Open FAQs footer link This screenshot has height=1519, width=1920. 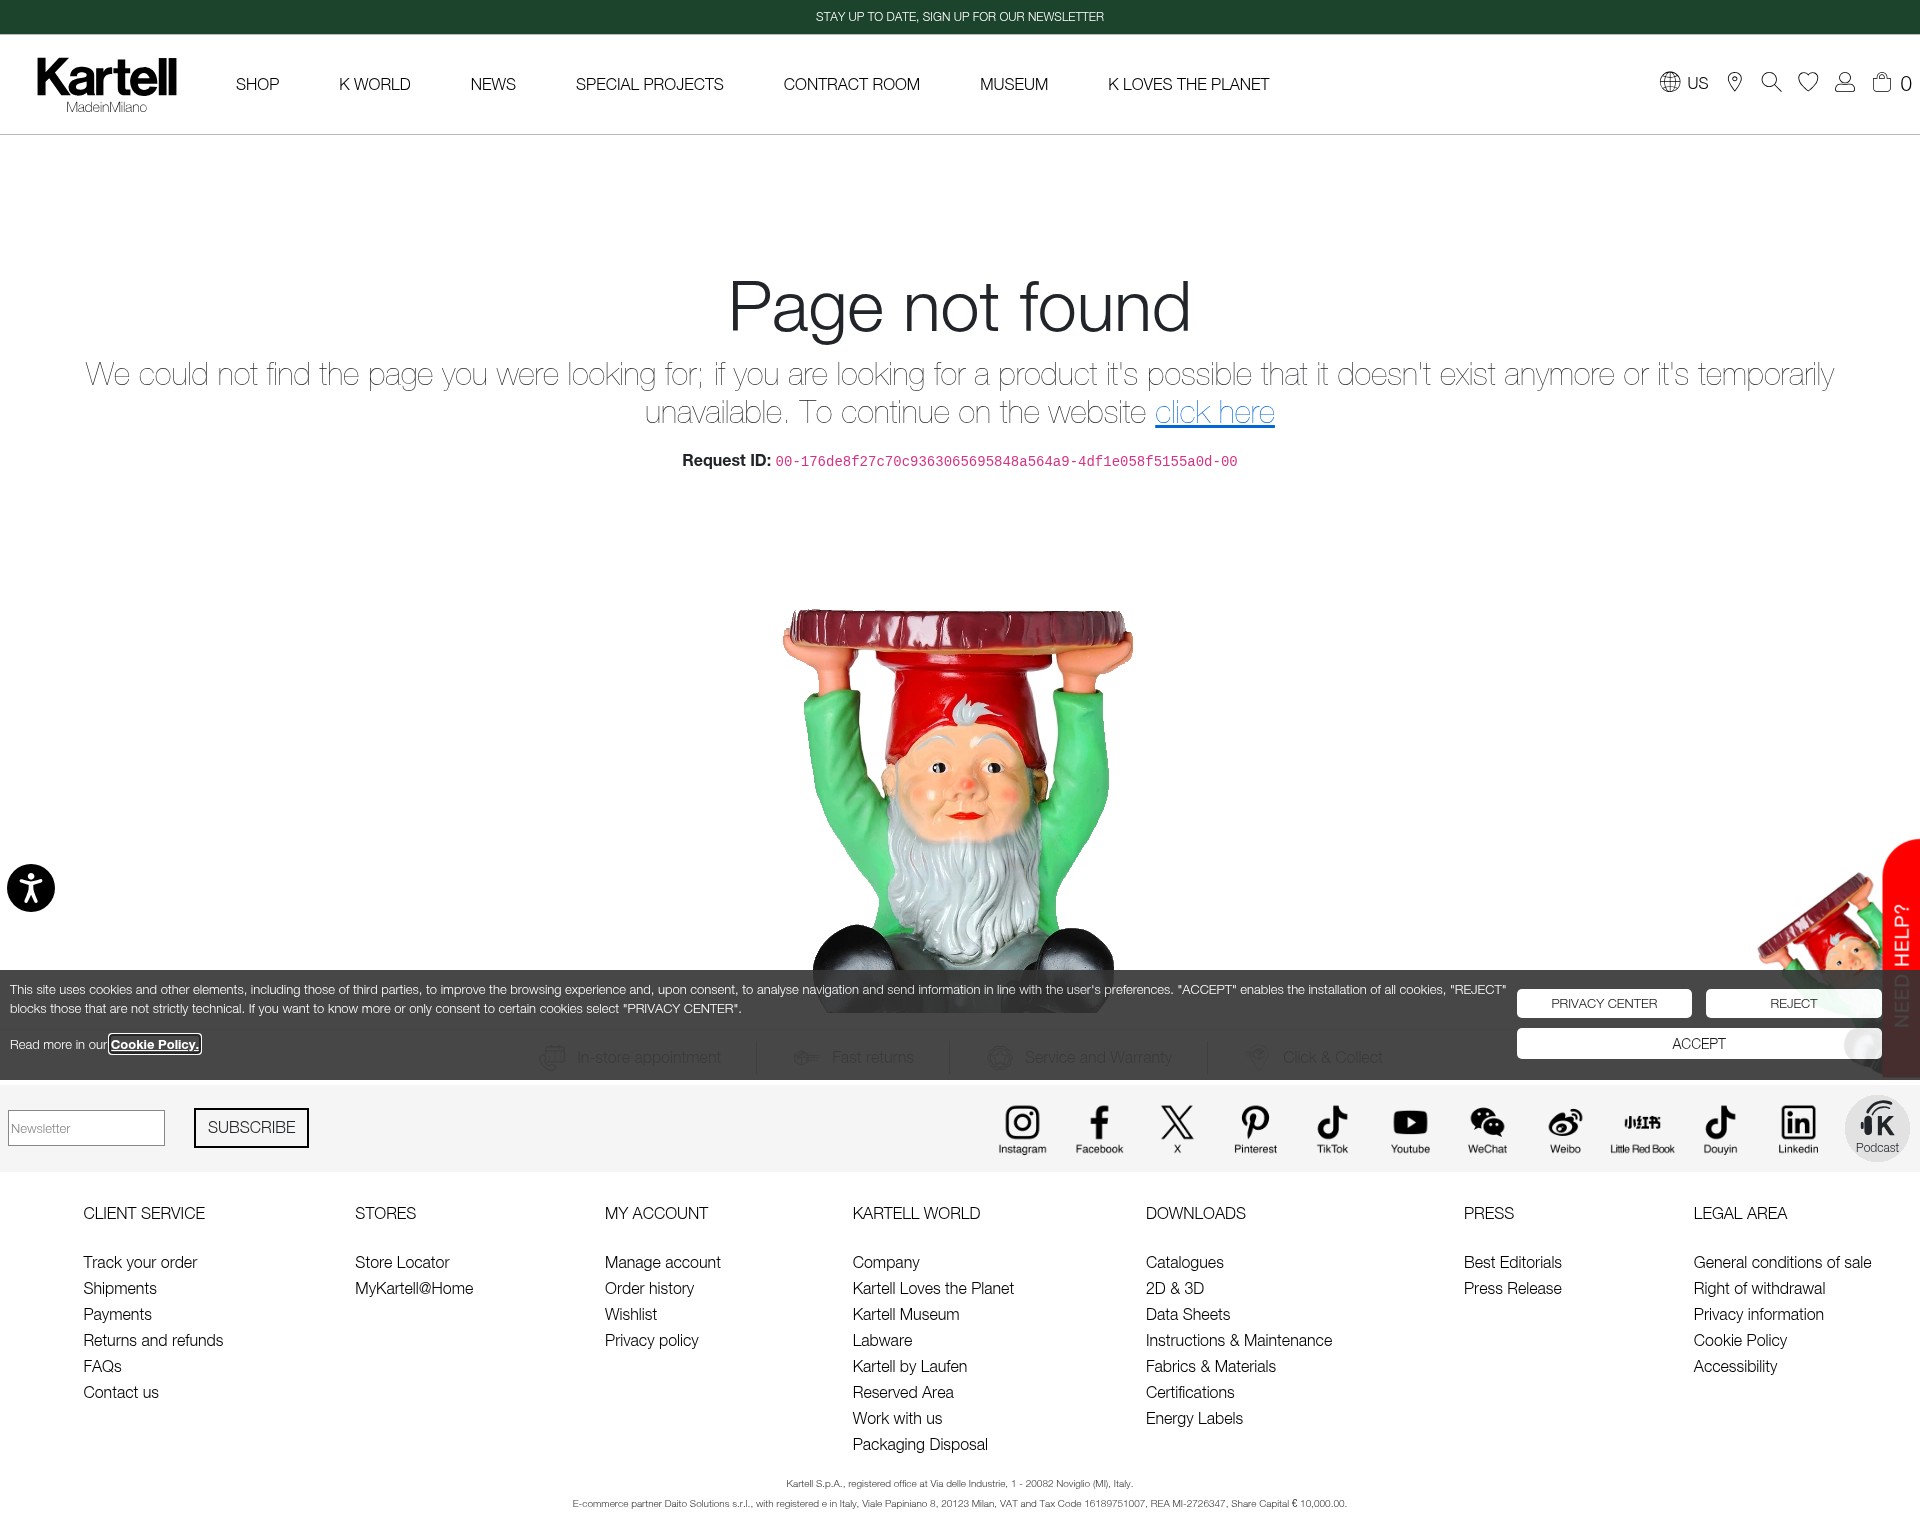click(x=102, y=1366)
